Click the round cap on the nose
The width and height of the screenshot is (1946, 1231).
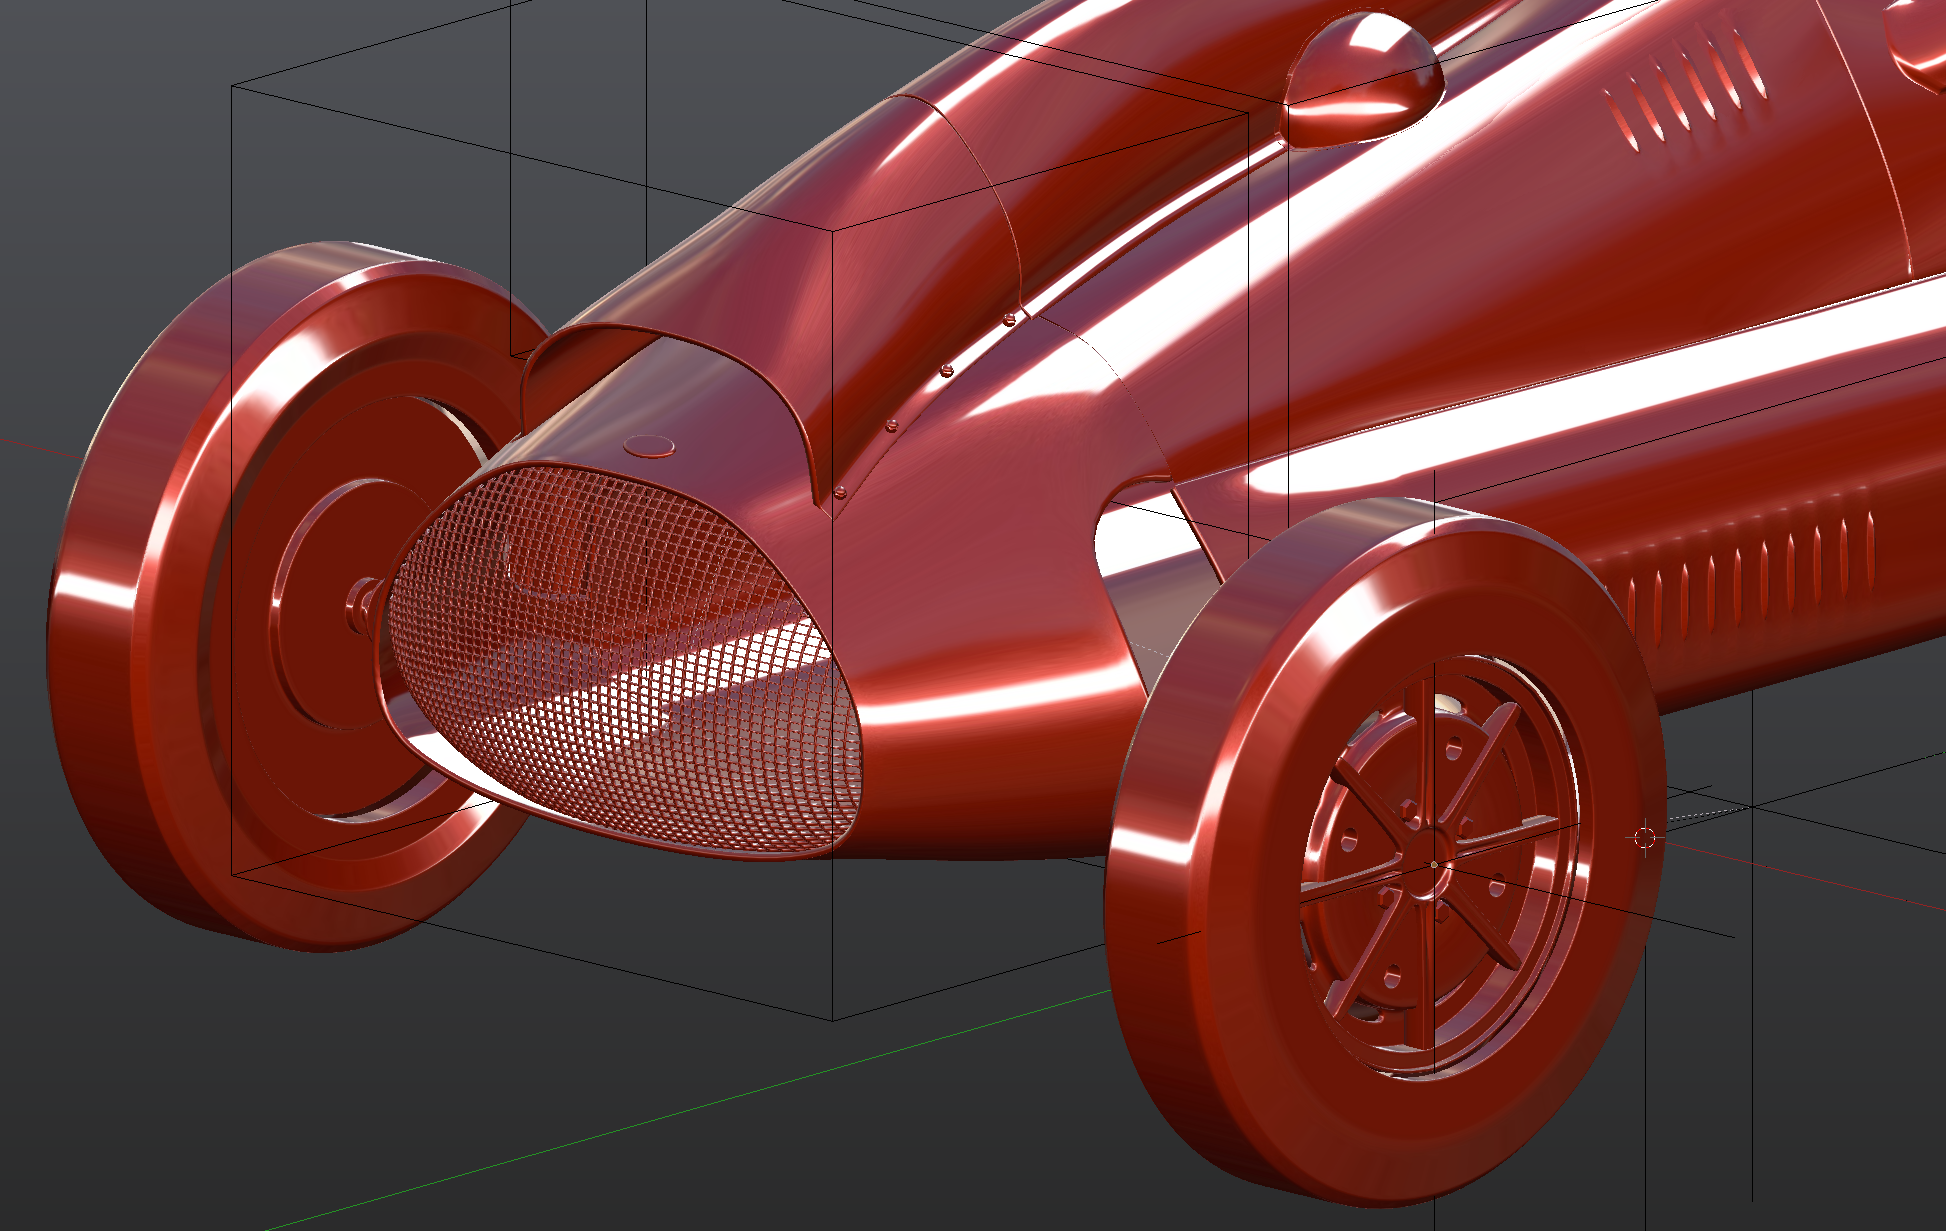point(648,445)
